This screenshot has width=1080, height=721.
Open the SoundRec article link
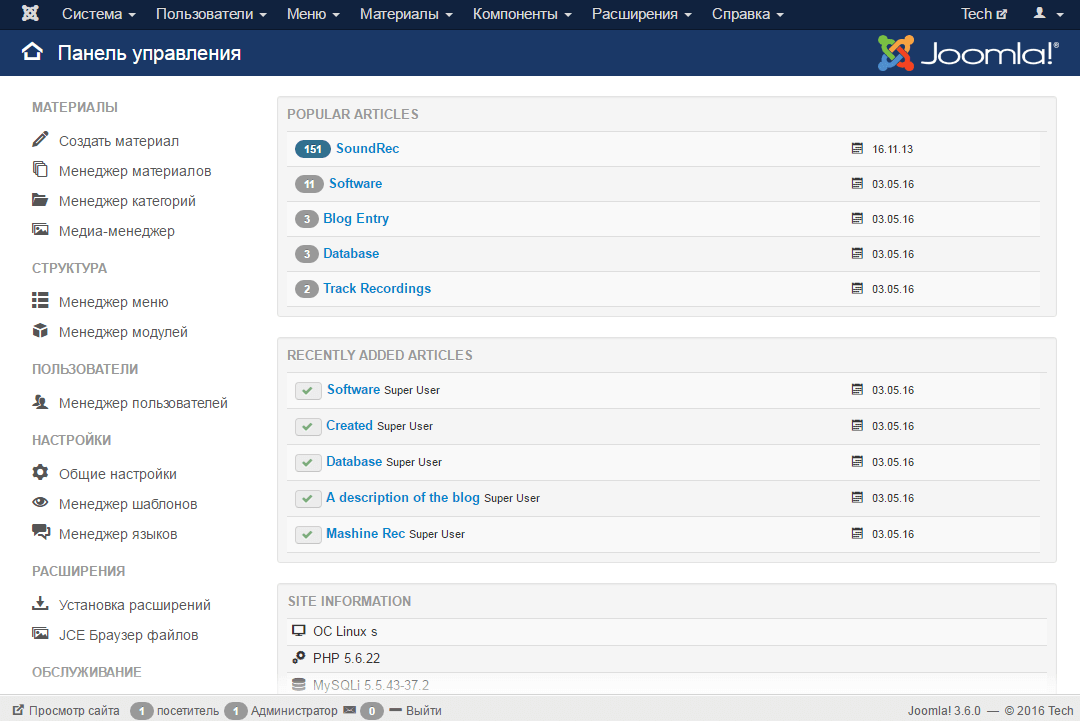pos(369,148)
